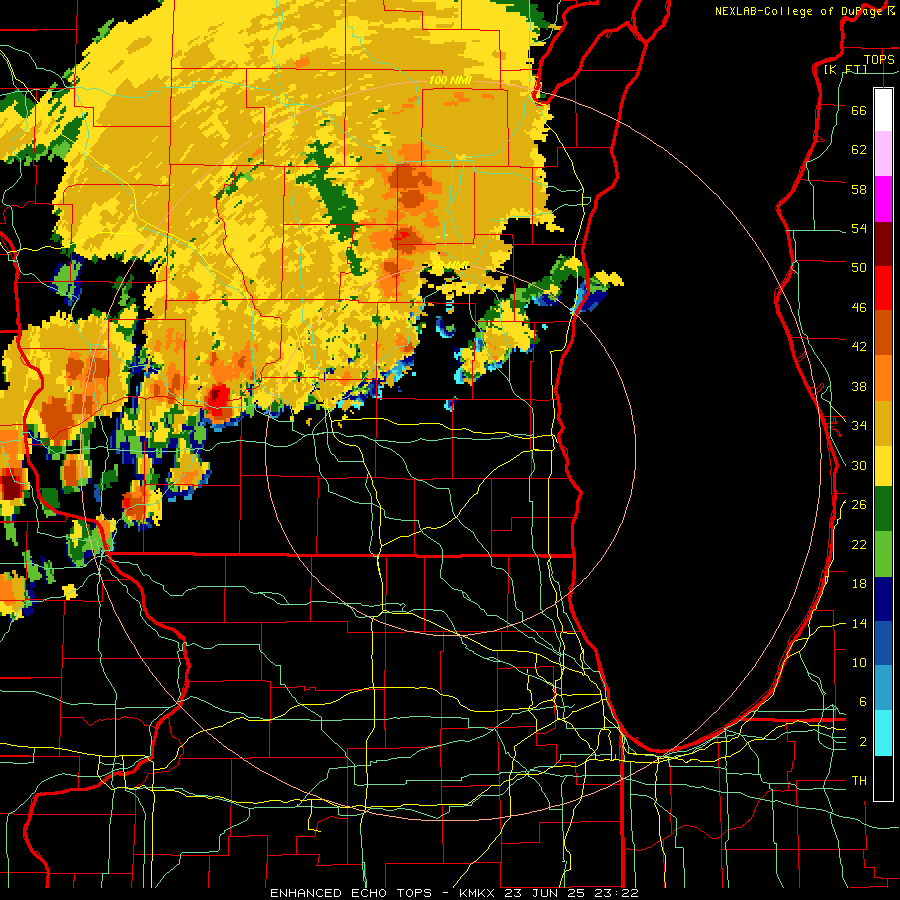
Task: Select the light pink legend swatch
Action: 883,153
